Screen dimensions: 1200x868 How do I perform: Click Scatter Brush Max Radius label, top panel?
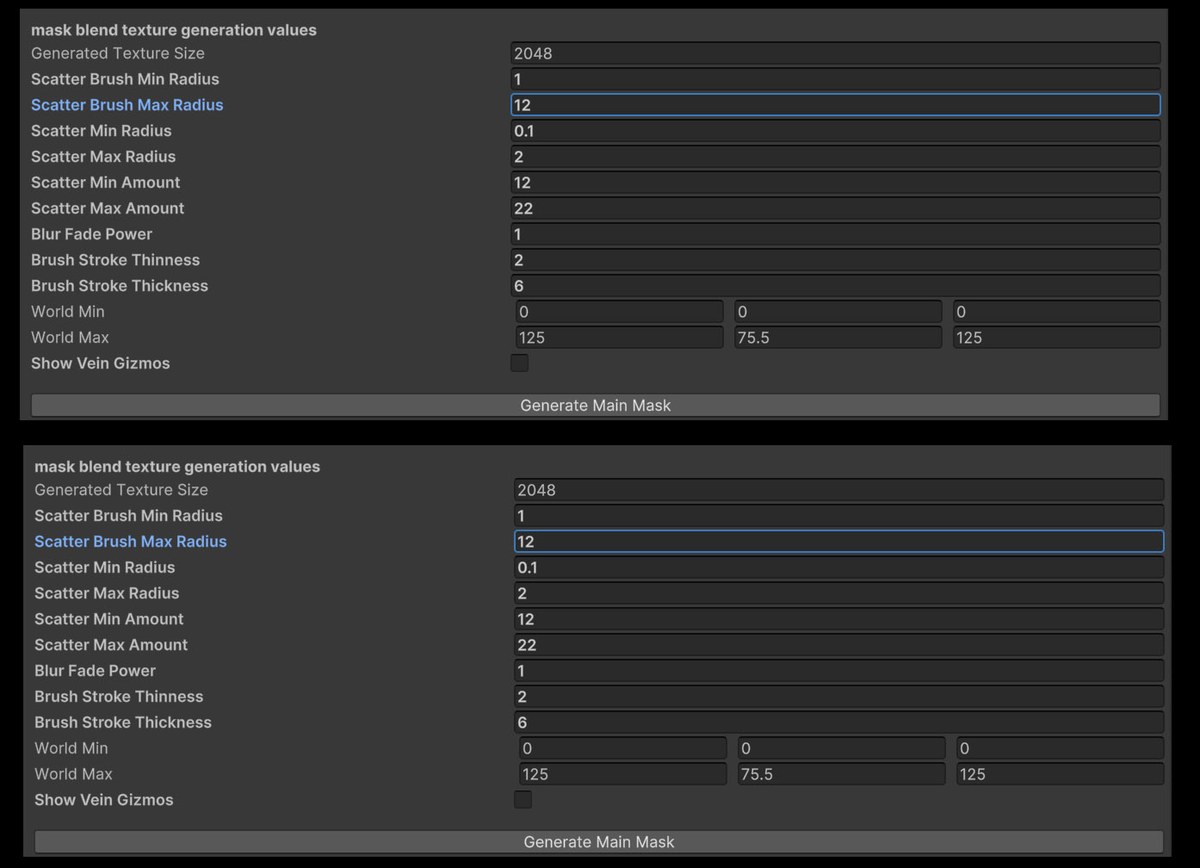click(x=127, y=105)
